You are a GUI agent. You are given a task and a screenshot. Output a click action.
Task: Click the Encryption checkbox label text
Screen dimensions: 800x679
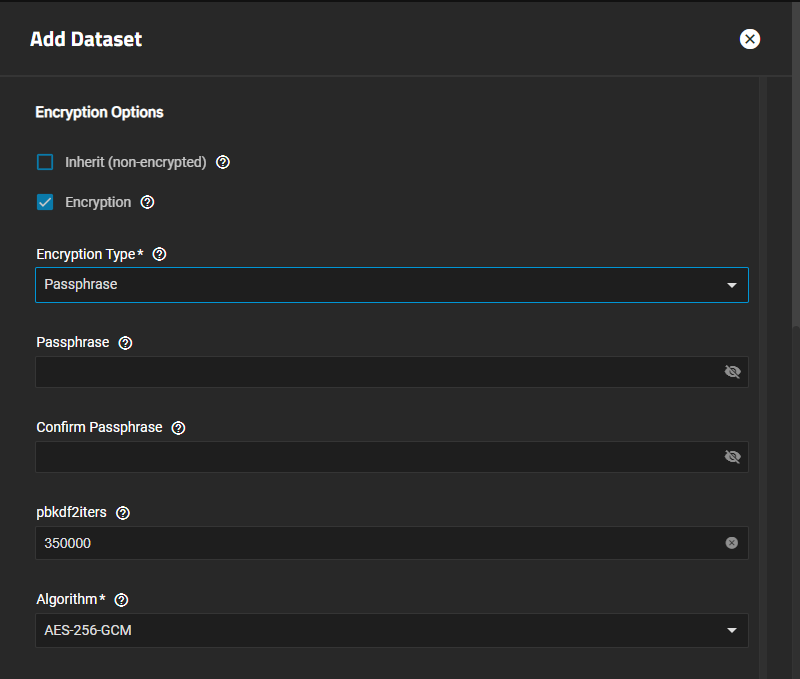coord(98,202)
